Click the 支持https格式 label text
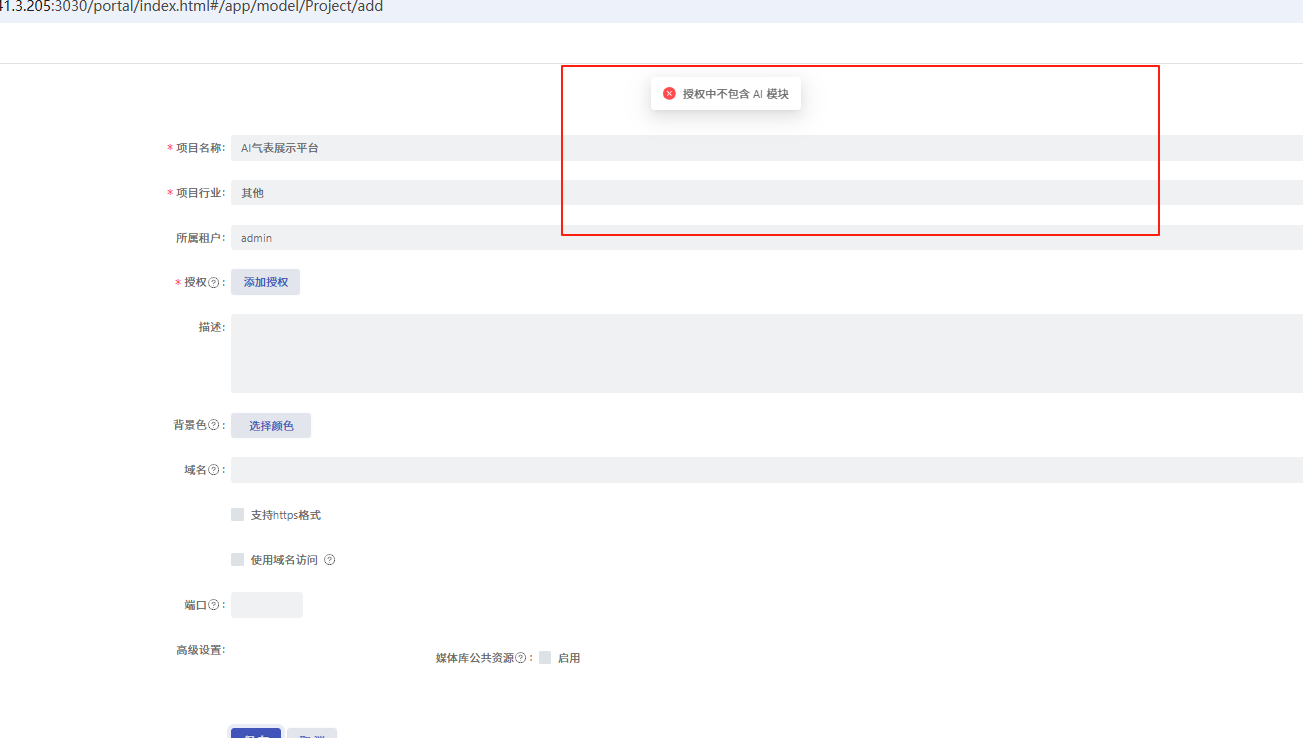 (286, 515)
